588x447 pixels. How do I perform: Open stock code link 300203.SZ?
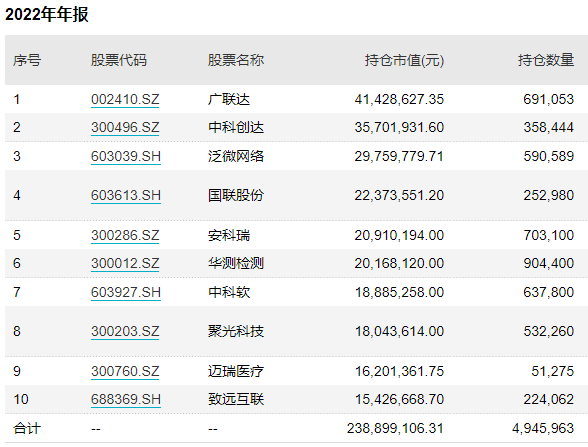pyautogui.click(x=125, y=332)
